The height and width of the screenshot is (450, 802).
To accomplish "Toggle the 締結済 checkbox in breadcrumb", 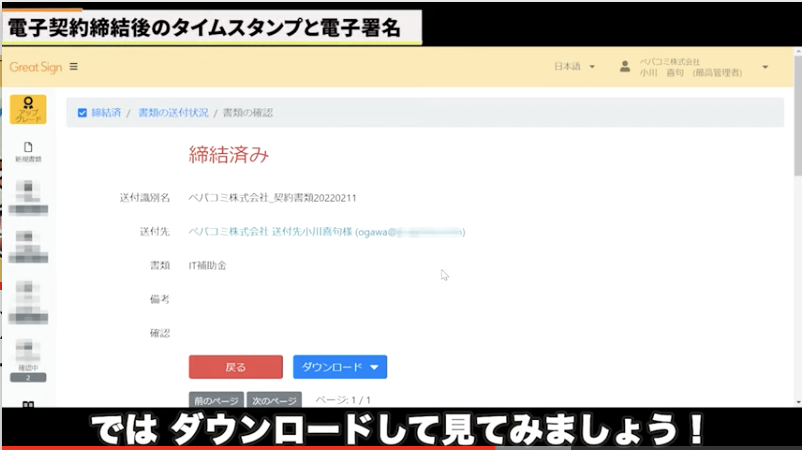I will coord(82,113).
